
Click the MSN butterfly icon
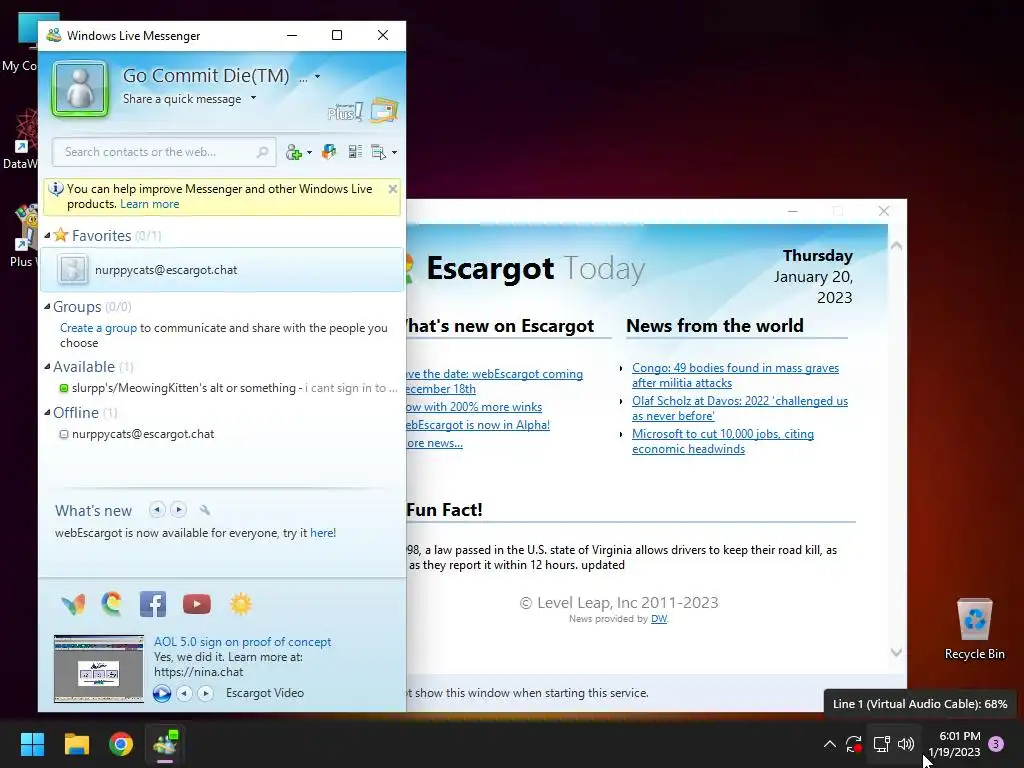(x=73, y=604)
